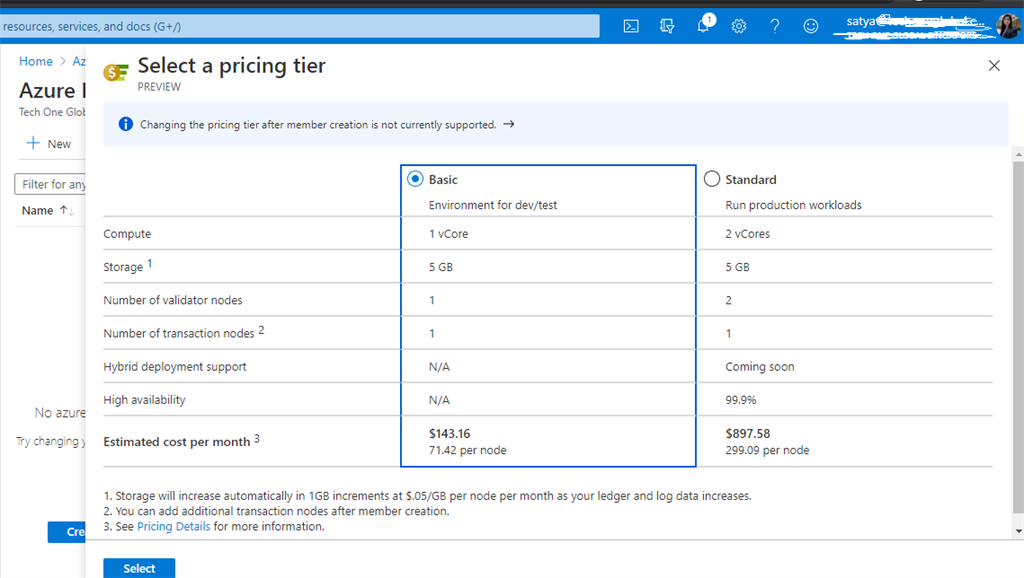Open Azure Cloud Shell icon
Viewport: 1024px width, 578px height.
pyautogui.click(x=631, y=26)
